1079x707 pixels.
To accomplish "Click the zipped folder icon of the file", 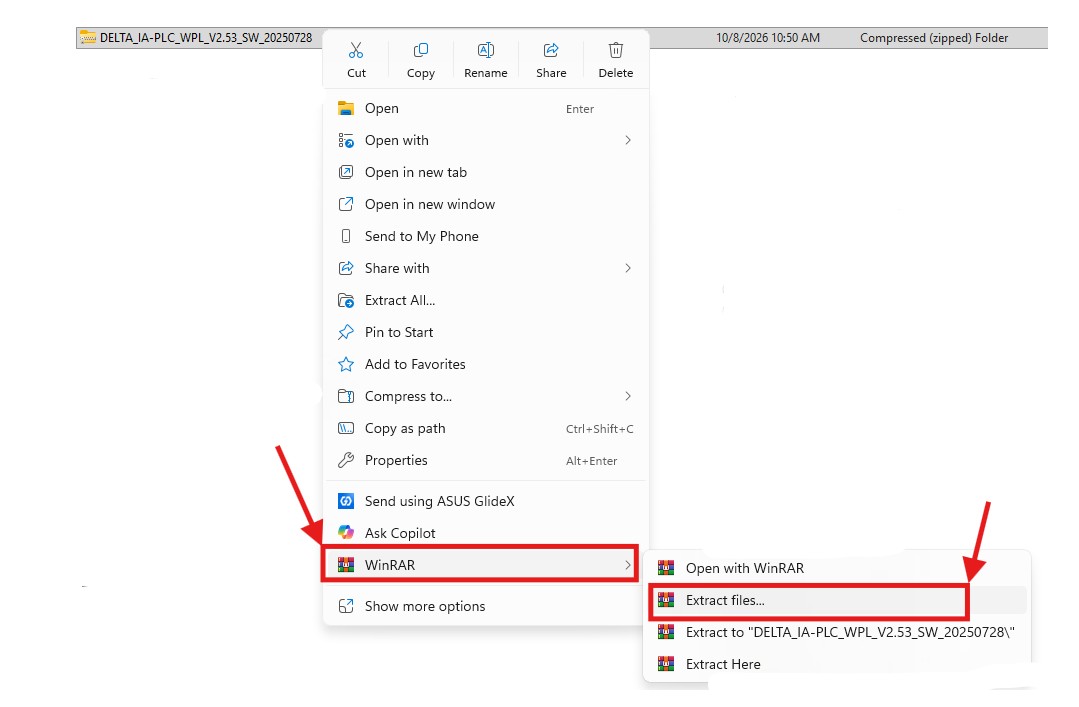I will [x=87, y=38].
